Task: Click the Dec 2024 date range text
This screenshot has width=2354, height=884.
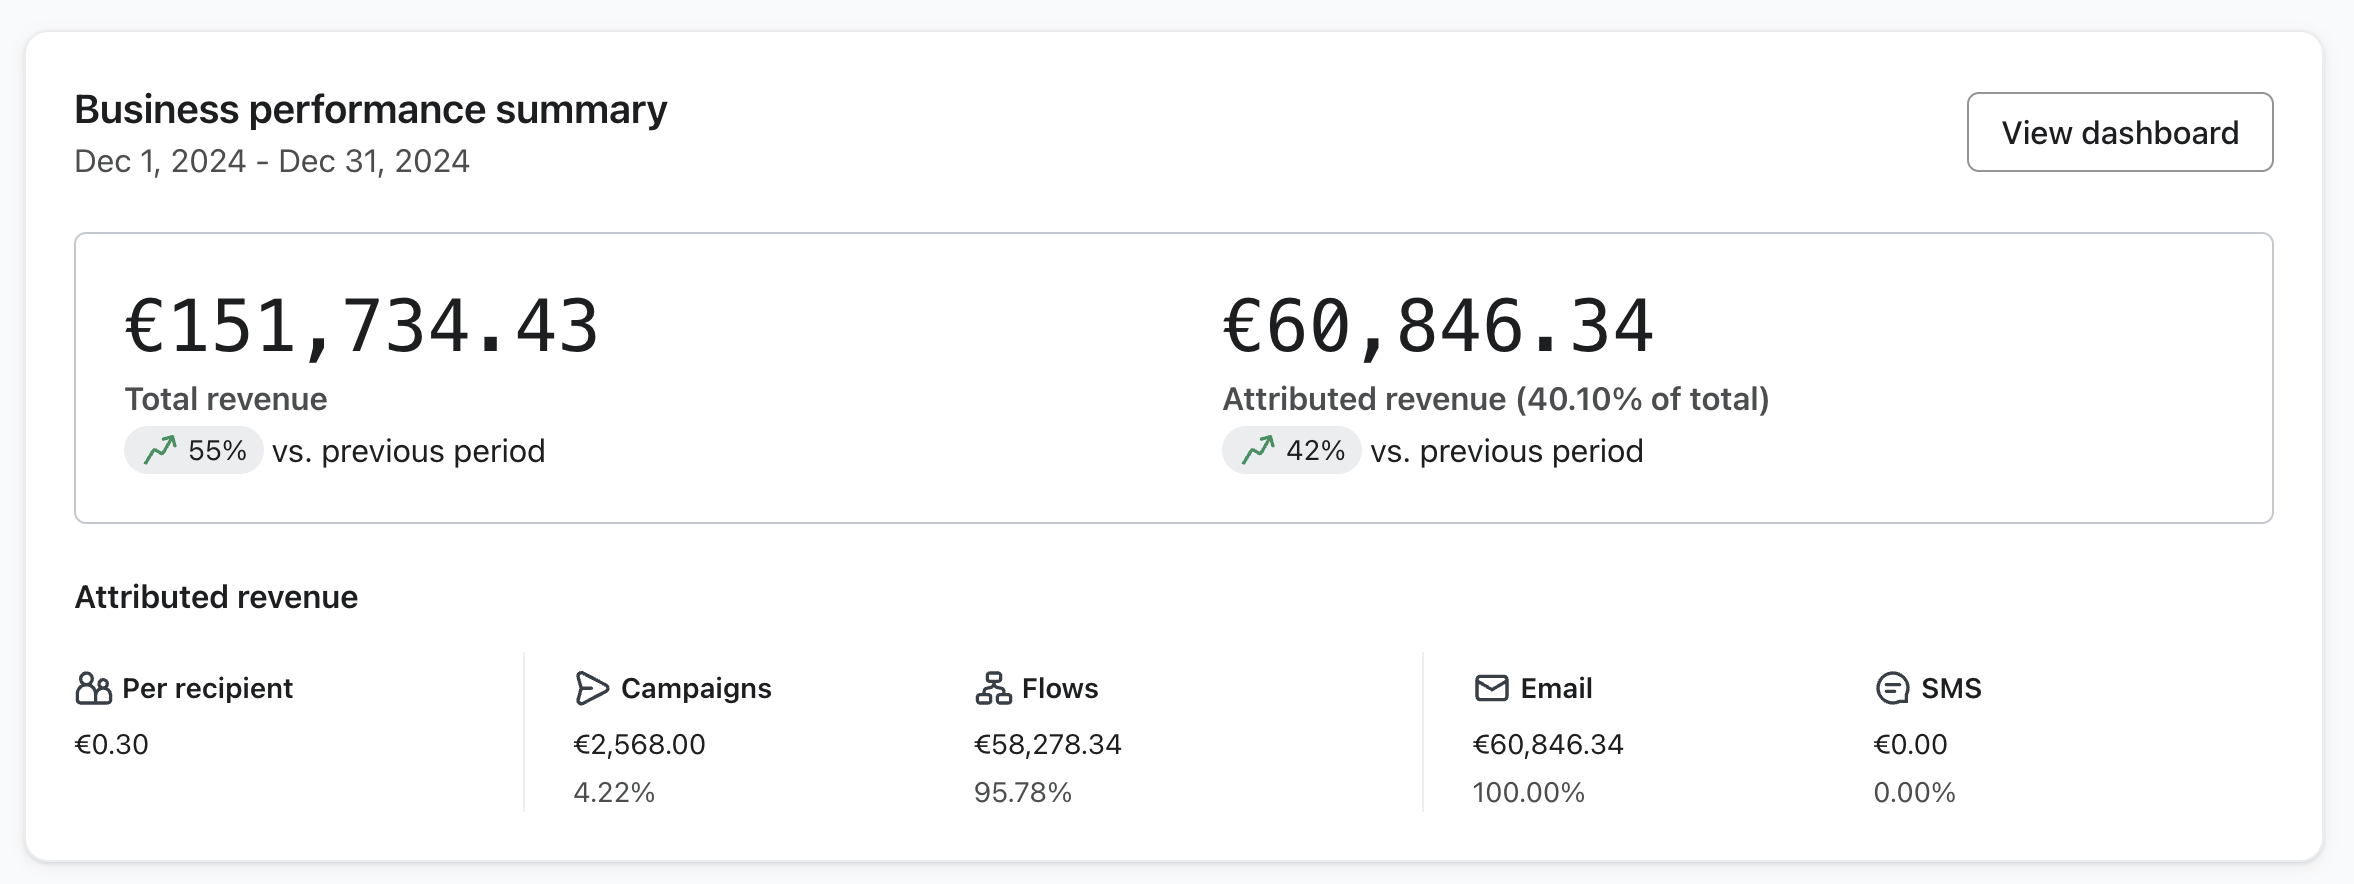Action: 272,161
